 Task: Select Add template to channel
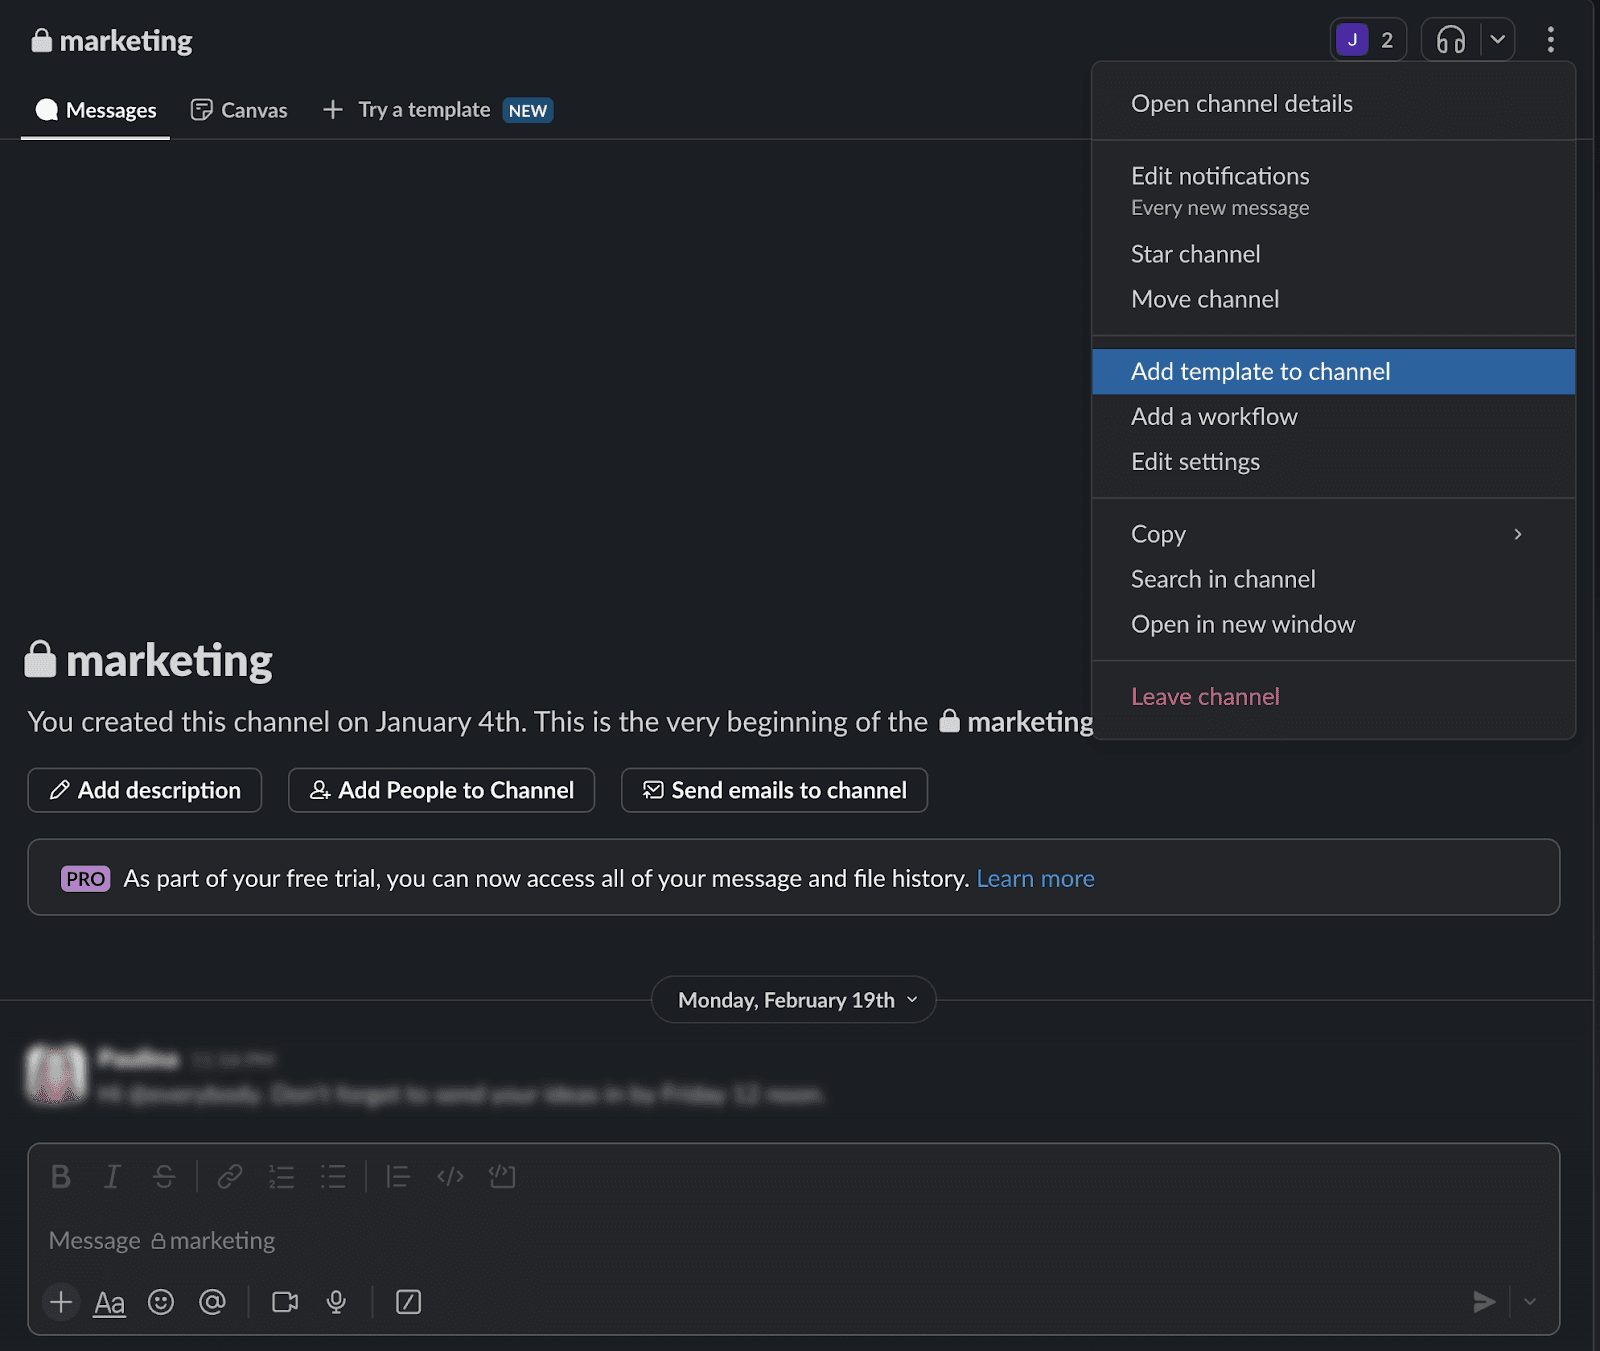pyautogui.click(x=1333, y=372)
